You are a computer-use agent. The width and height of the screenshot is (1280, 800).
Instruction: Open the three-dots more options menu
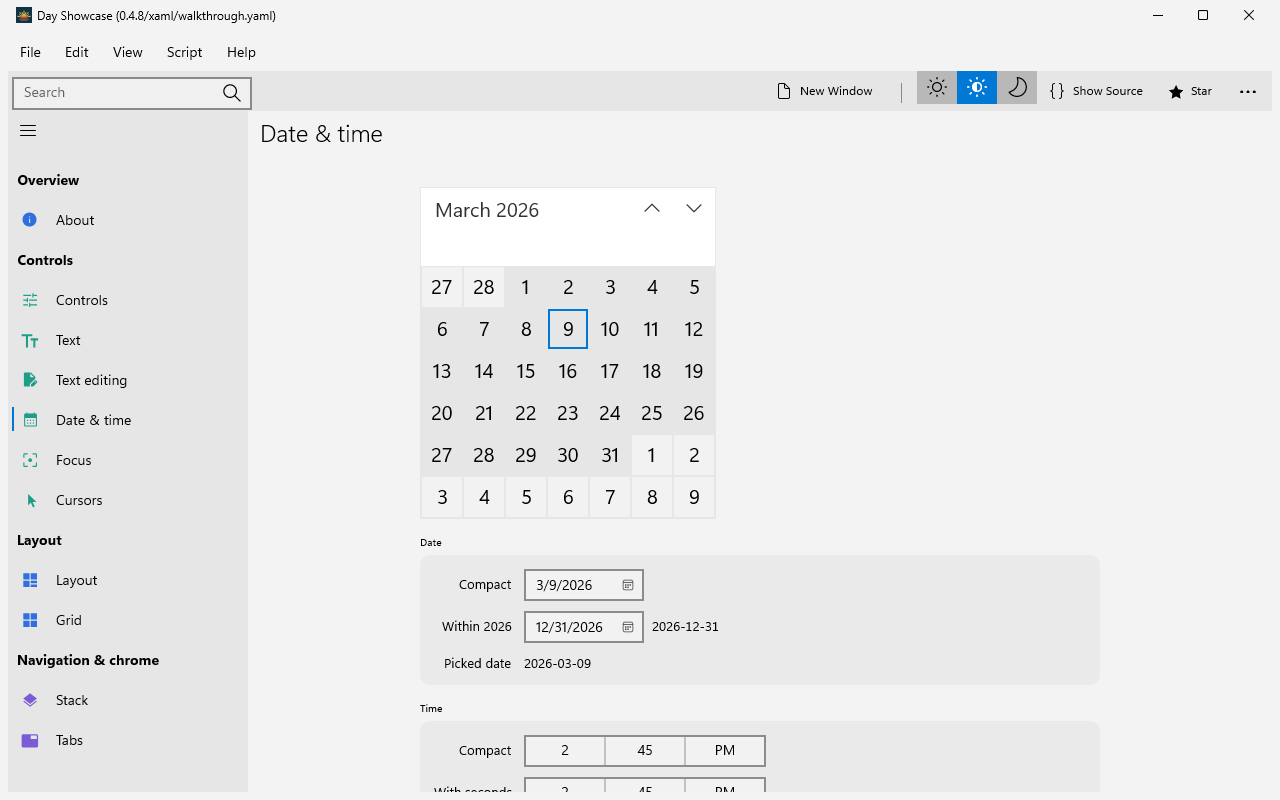pos(1248,91)
